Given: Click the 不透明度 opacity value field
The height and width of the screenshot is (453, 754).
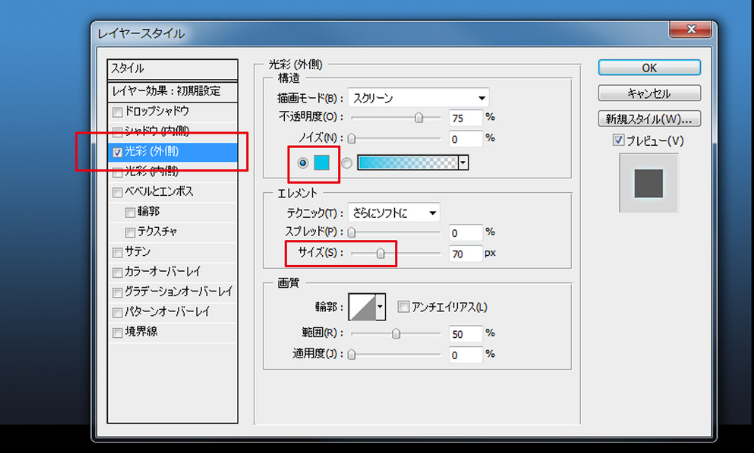Looking at the screenshot, I should pyautogui.click(x=465, y=118).
